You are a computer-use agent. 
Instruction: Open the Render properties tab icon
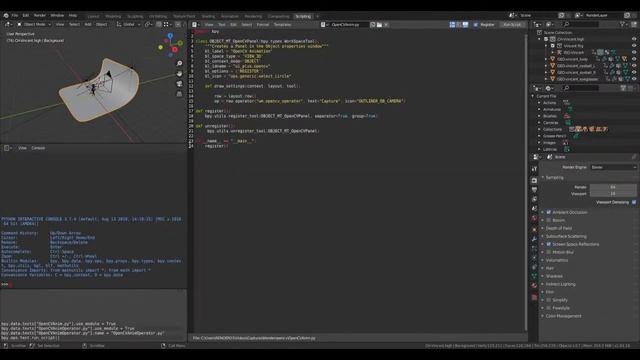point(534,180)
